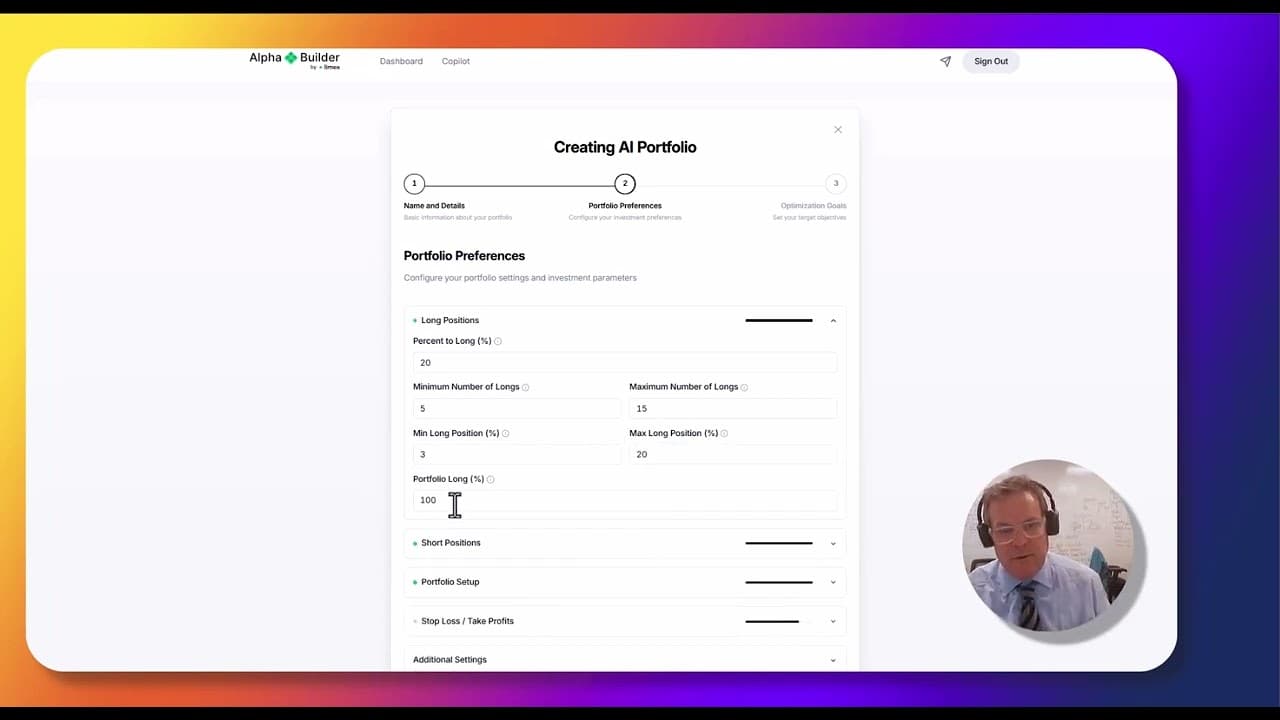Select step 1 Name and Details circle
This screenshot has height=720, width=1280.
pyautogui.click(x=413, y=183)
